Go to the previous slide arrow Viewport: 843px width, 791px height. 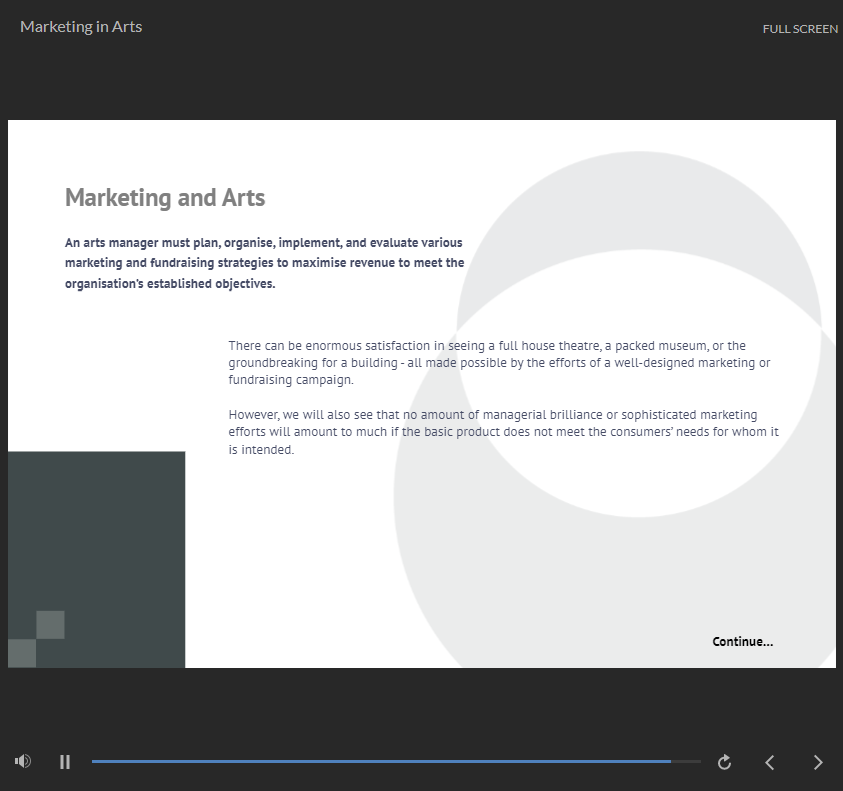click(x=770, y=762)
